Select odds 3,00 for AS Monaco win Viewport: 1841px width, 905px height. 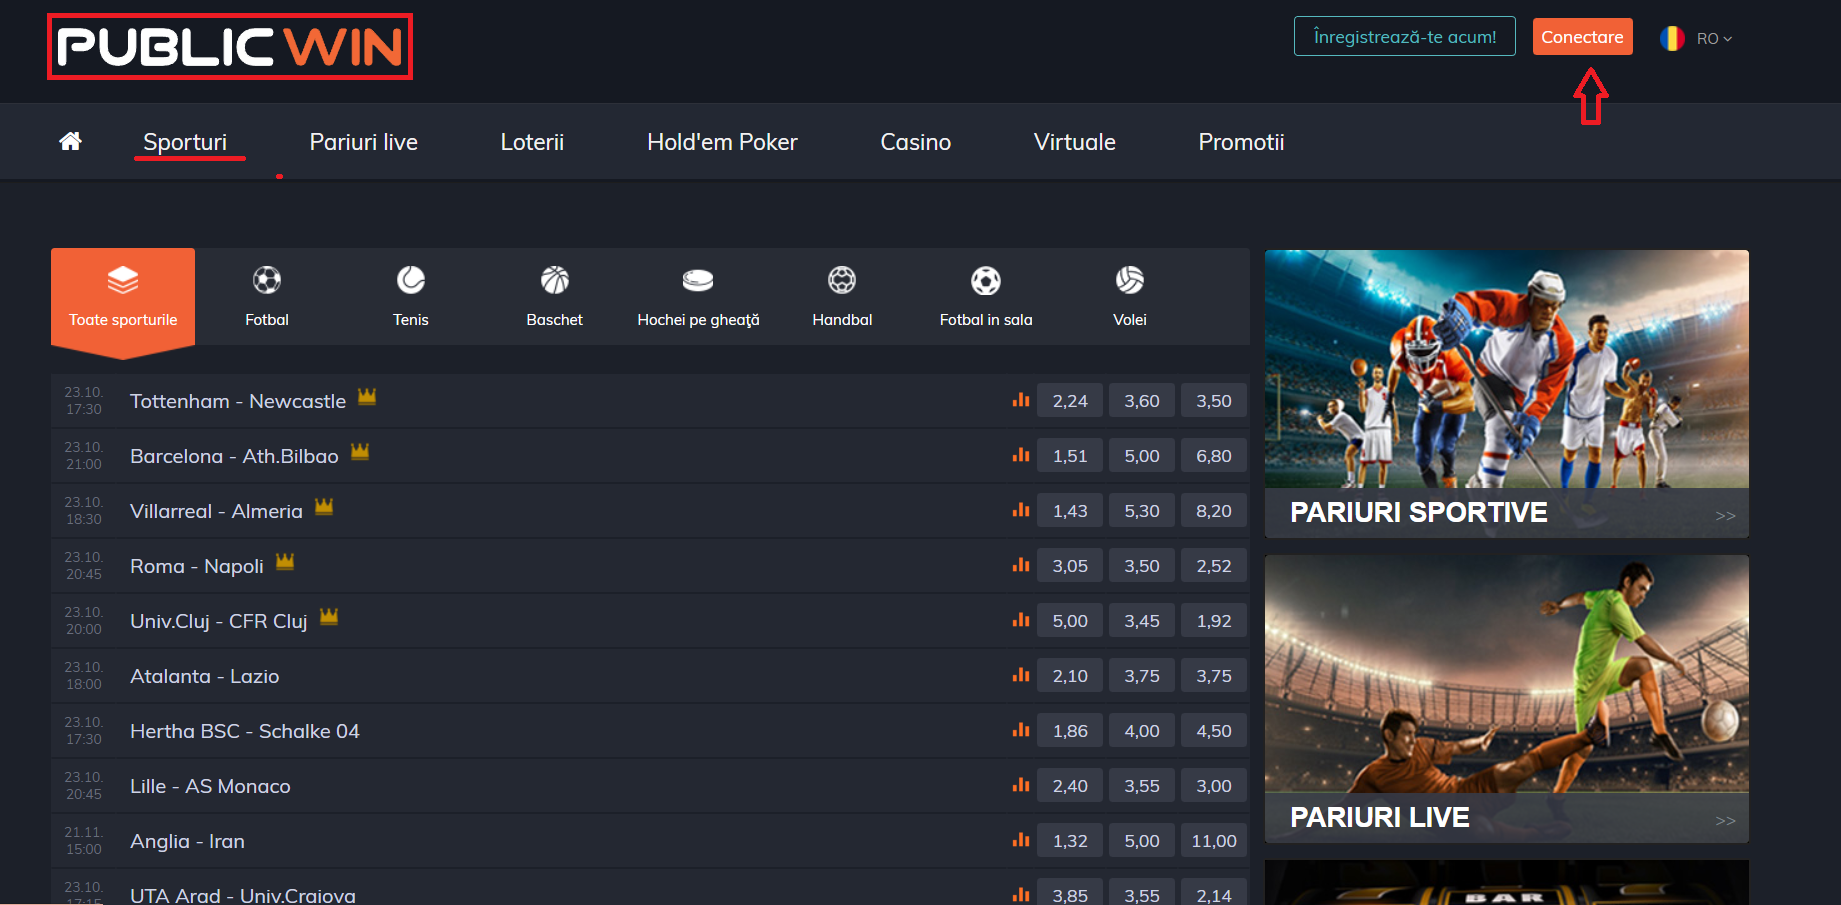point(1214,785)
